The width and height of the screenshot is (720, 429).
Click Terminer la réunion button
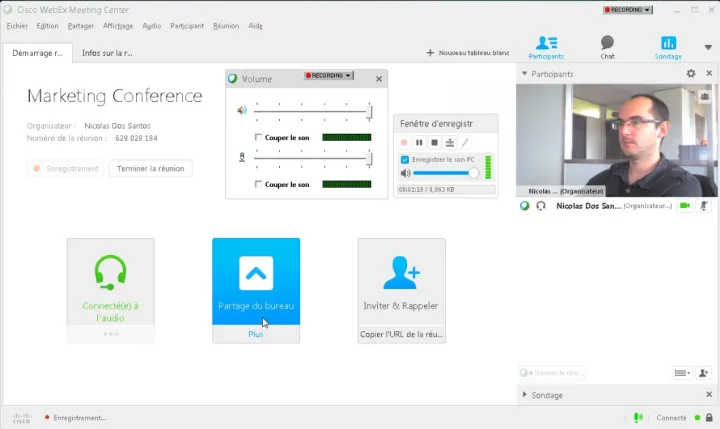[150, 168]
